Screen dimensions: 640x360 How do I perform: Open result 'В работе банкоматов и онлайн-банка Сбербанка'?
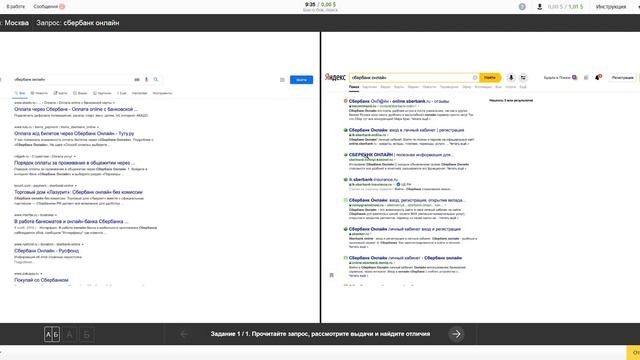[71, 221]
